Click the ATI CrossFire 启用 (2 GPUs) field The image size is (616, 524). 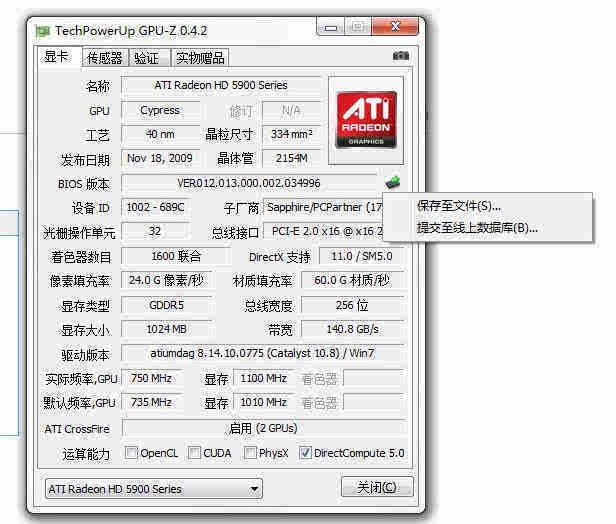263,428
